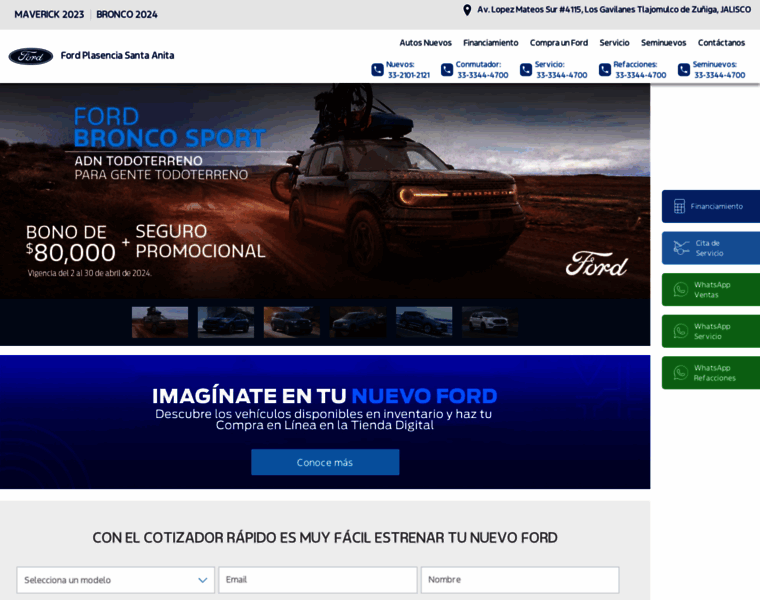Viewport: 760px width, 600px height.
Task: Click the WhatsApp Servicio label
Action: (x=712, y=332)
